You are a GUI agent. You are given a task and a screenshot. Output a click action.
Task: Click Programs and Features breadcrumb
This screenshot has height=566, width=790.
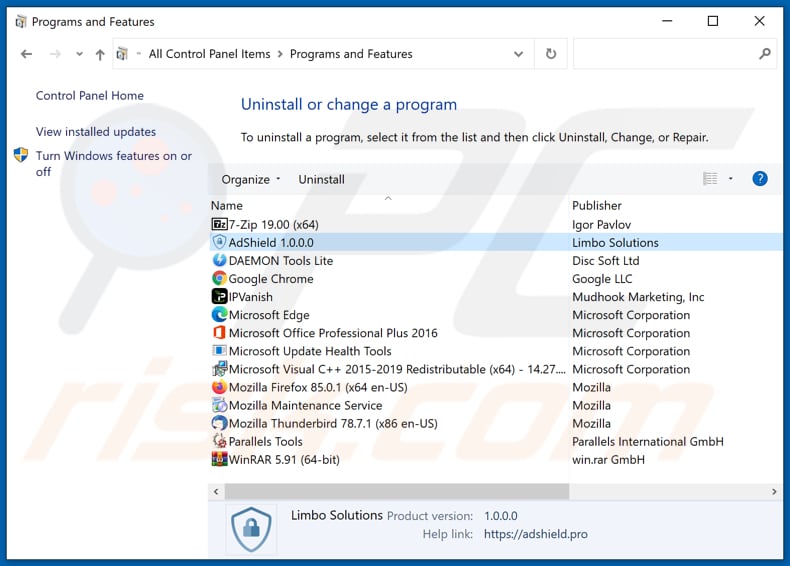(x=351, y=54)
